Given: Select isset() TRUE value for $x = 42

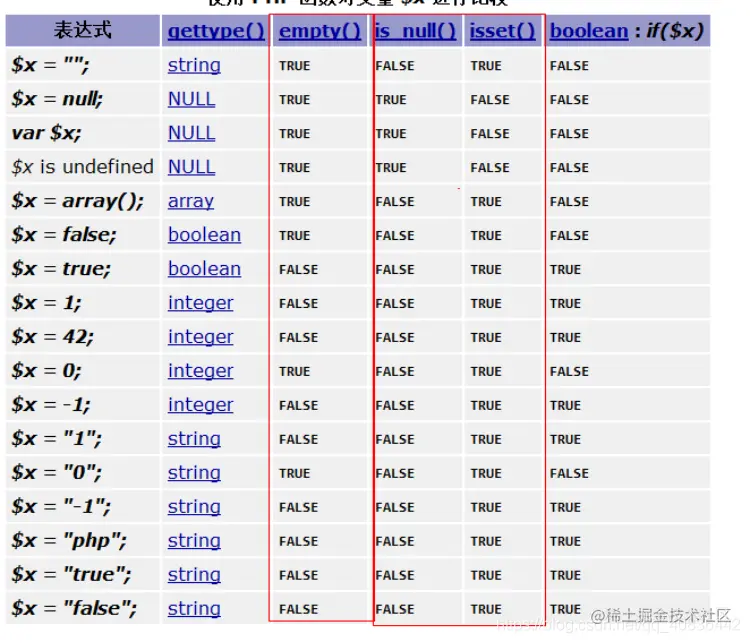Looking at the screenshot, I should (486, 337).
